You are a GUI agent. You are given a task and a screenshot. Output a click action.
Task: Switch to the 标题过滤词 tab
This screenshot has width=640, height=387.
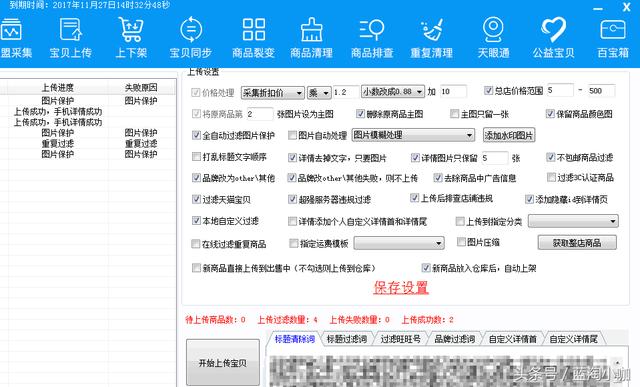pos(347,339)
